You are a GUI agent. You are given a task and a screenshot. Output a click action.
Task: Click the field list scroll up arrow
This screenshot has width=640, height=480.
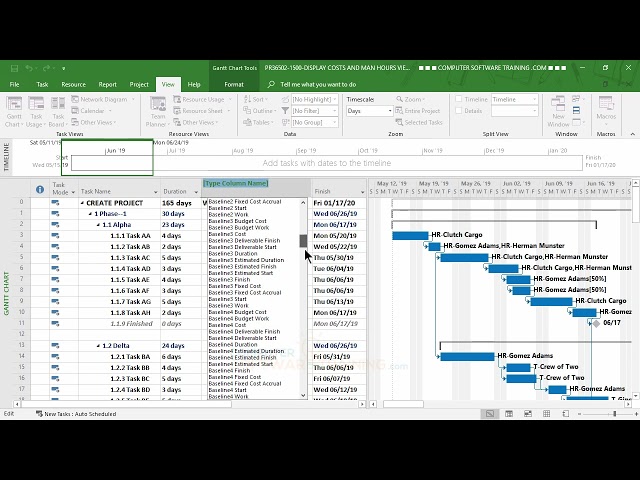[303, 202]
